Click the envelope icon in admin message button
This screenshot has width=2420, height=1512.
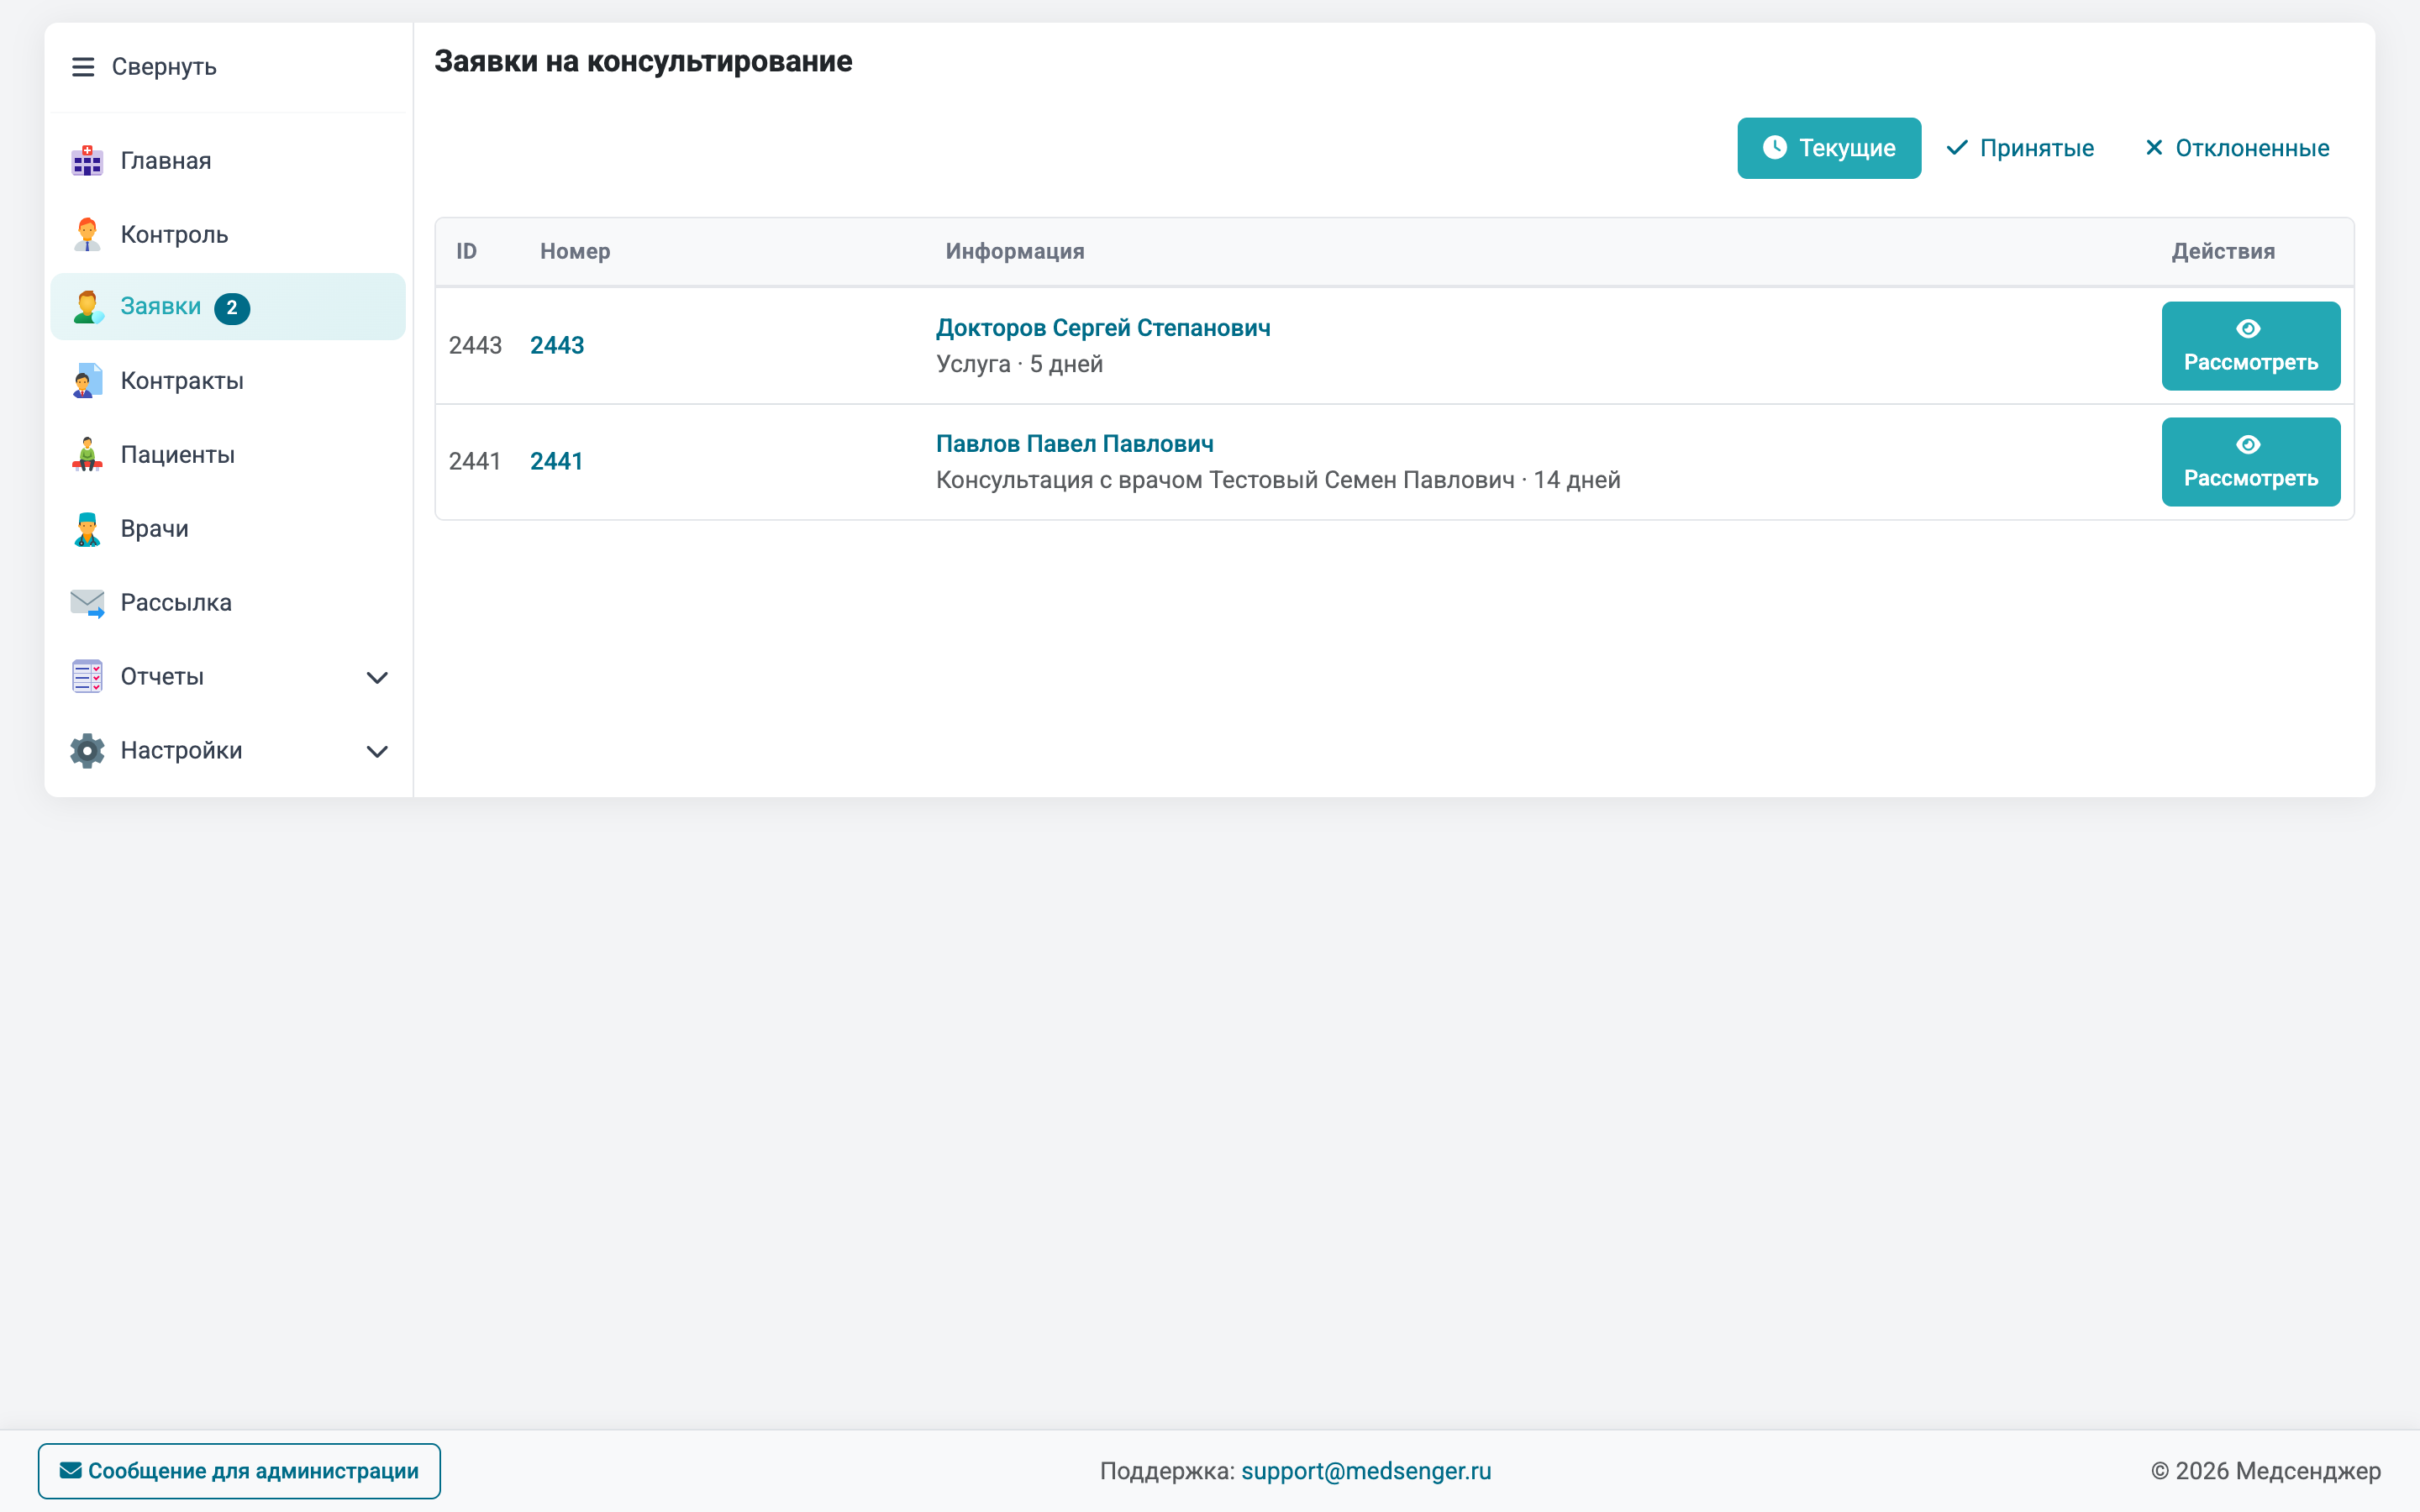(71, 1470)
